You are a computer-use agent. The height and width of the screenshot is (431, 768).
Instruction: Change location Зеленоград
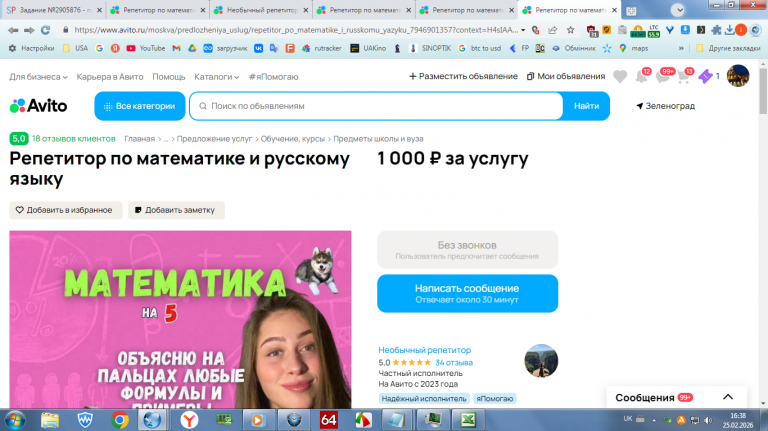665,106
